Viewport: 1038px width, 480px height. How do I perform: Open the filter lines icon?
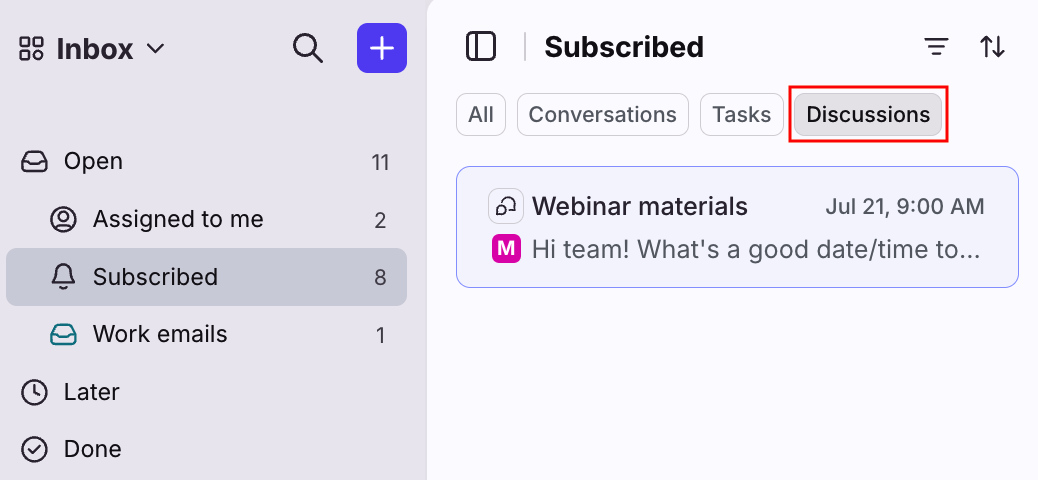936,47
